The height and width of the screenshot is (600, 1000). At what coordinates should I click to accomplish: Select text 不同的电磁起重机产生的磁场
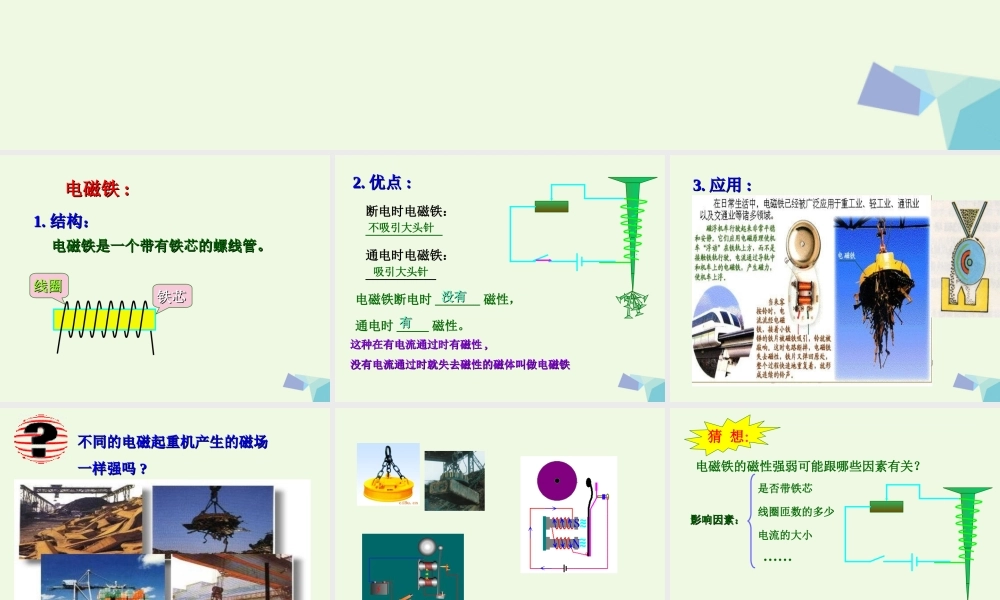pyautogui.click(x=173, y=442)
